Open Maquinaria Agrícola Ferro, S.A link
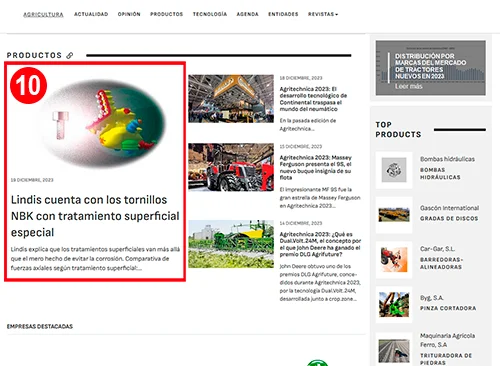The width and height of the screenshot is (500, 366). [447, 340]
